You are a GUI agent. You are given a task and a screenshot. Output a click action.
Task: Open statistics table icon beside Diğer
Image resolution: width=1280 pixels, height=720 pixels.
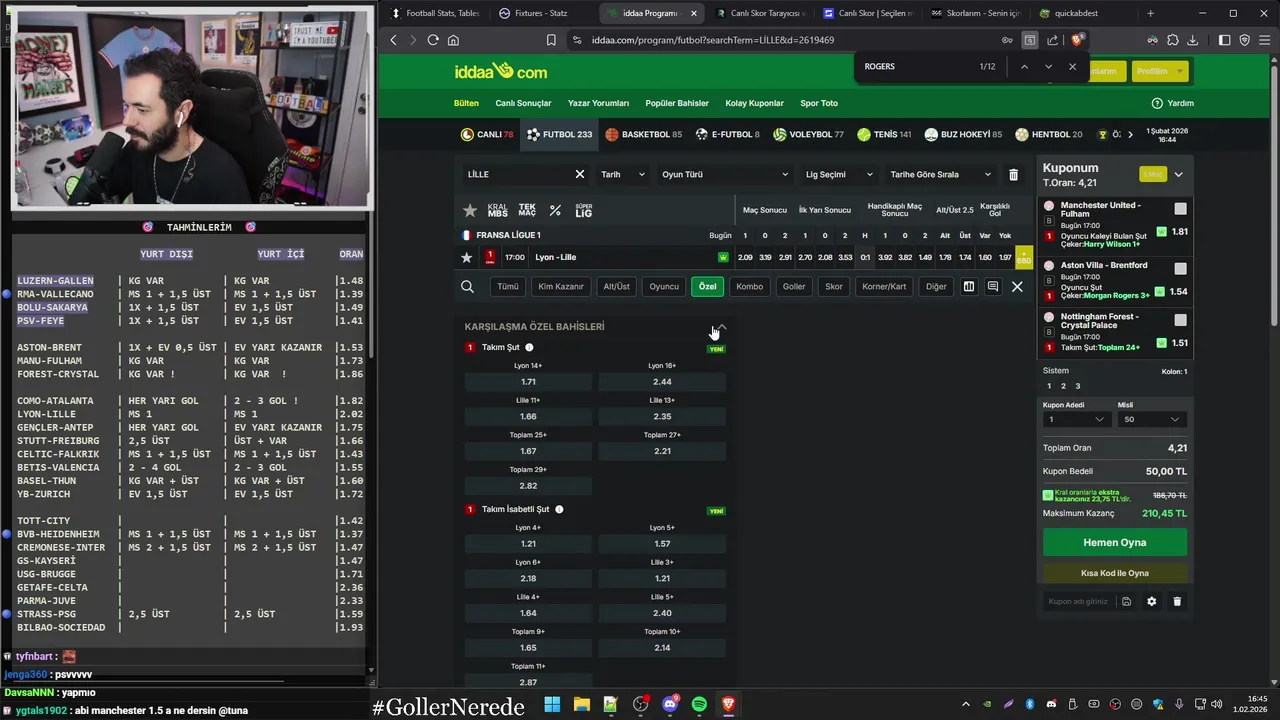tap(968, 287)
